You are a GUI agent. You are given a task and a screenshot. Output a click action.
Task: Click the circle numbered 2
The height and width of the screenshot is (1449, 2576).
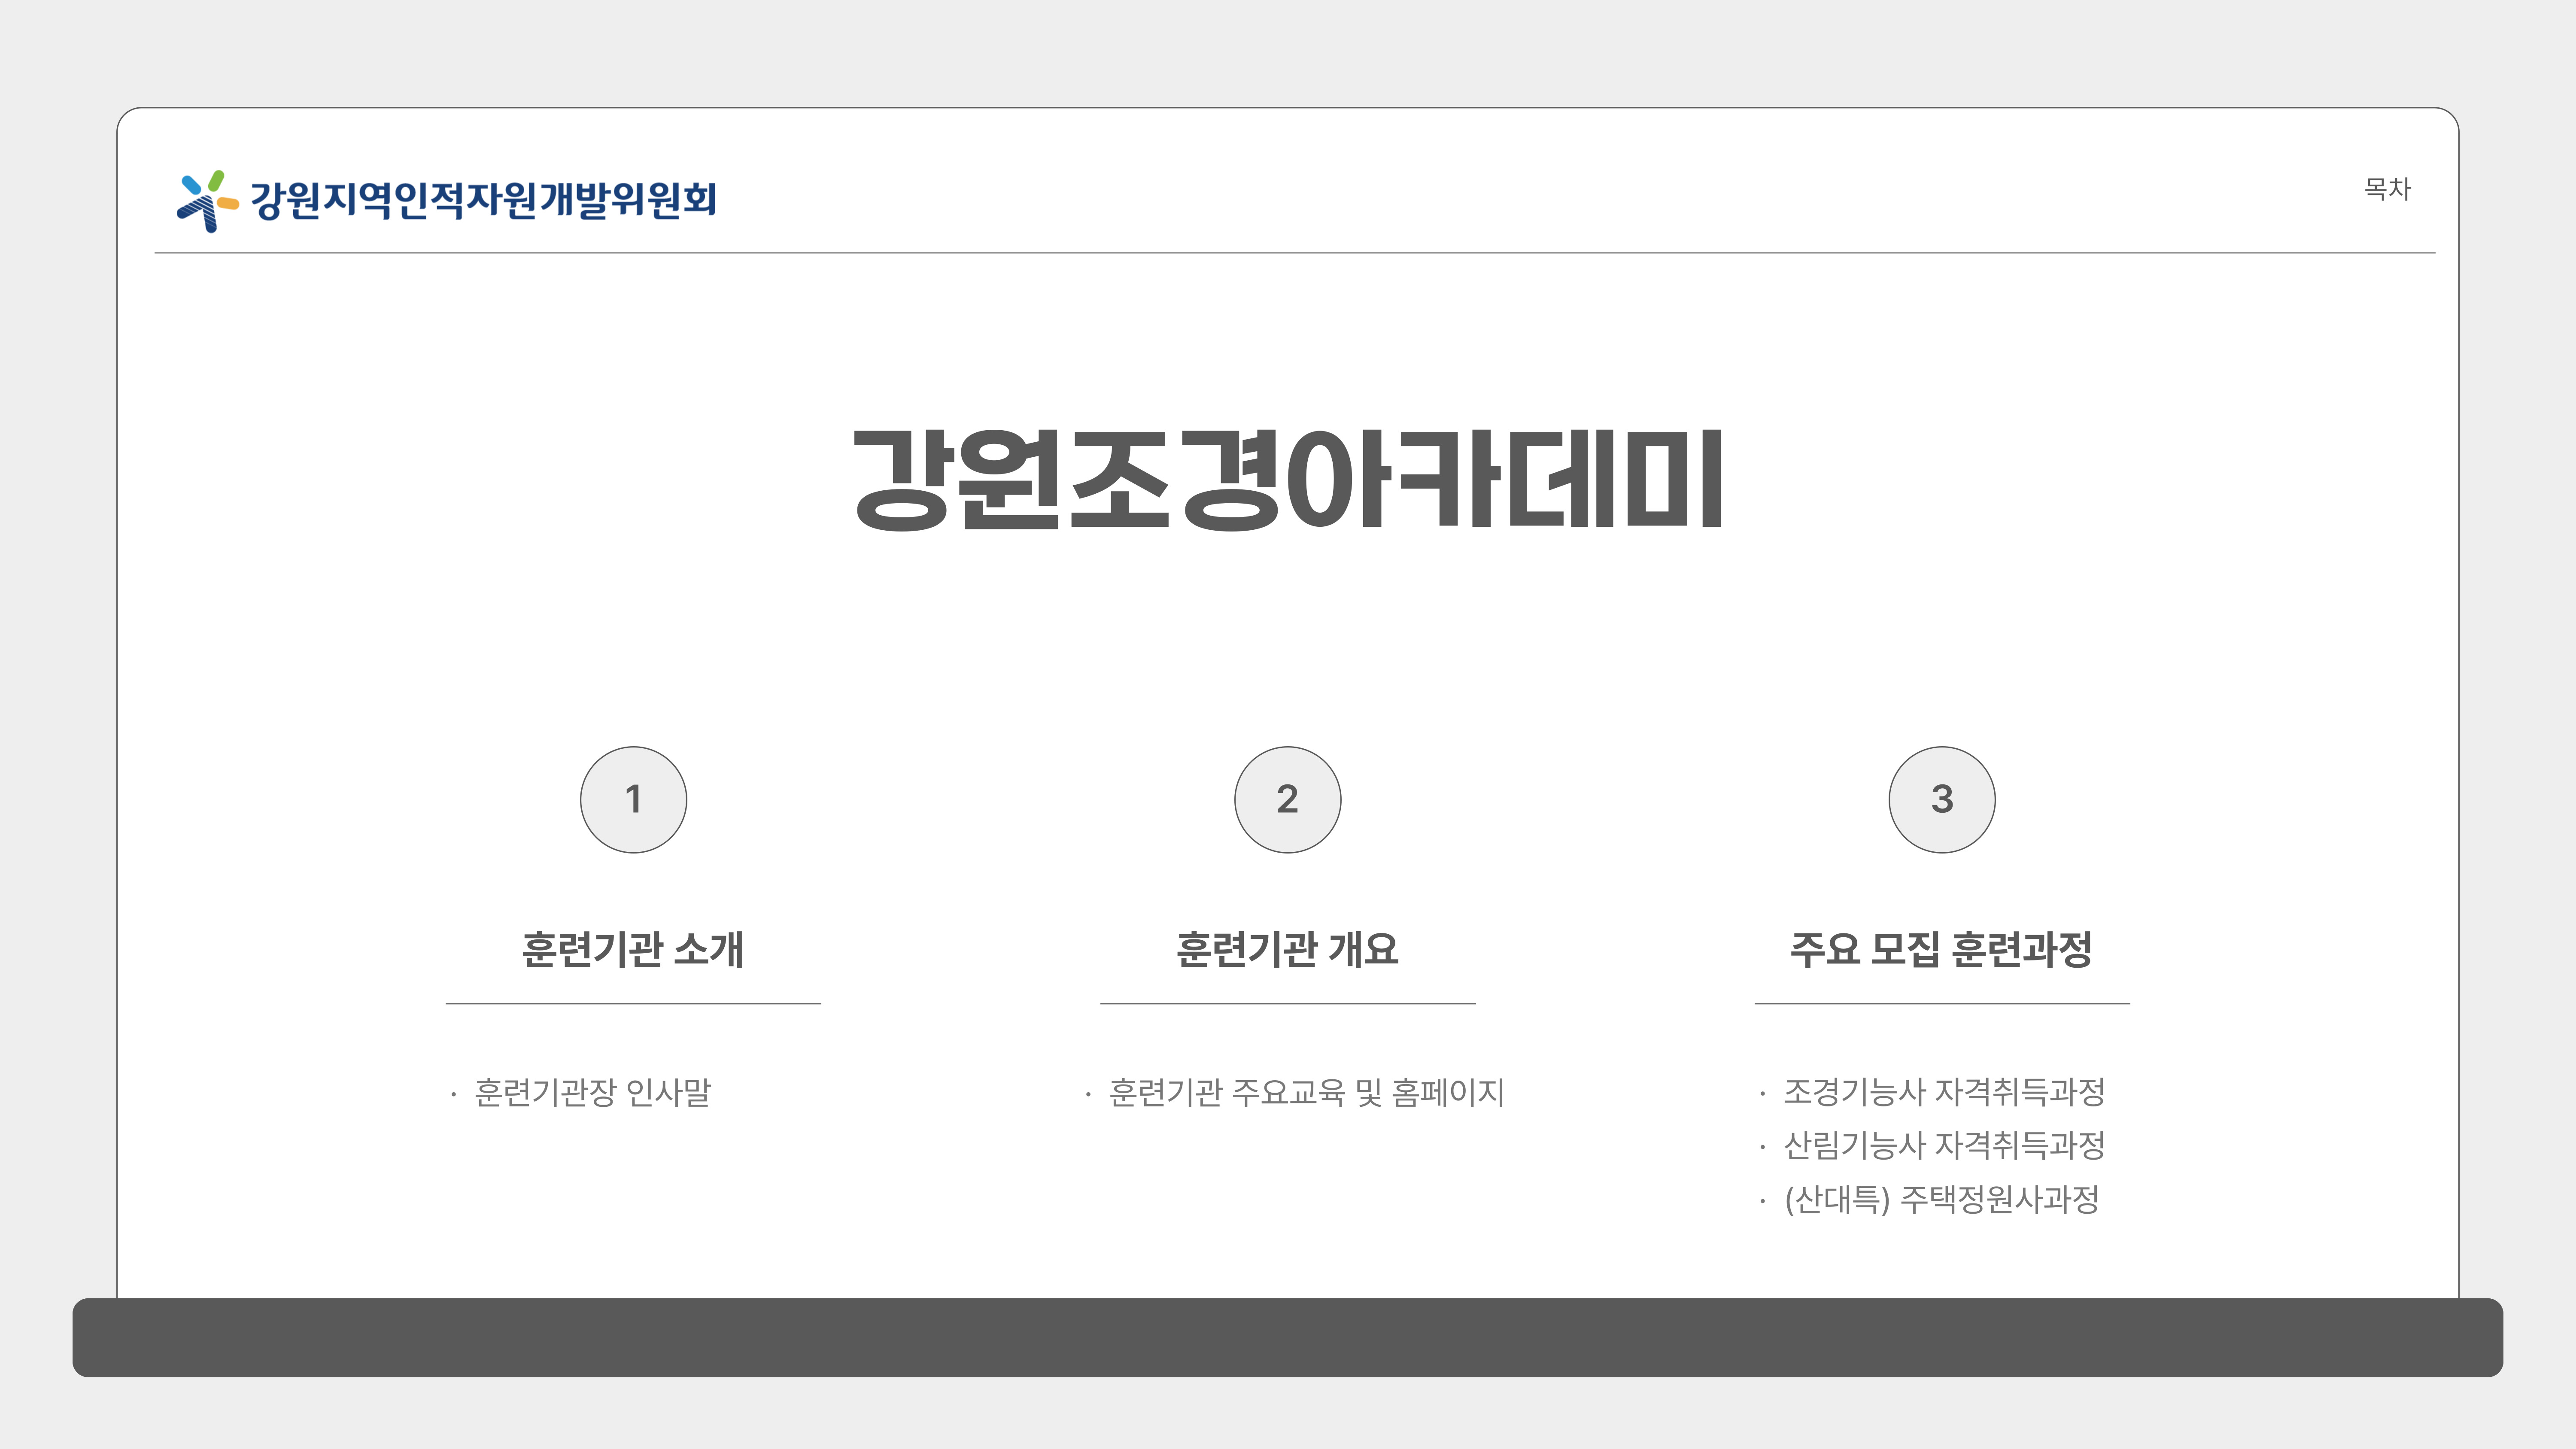click(1287, 799)
